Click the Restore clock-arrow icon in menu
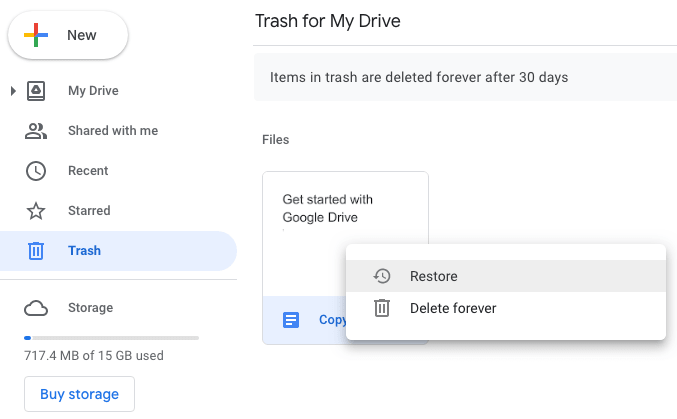The height and width of the screenshot is (419, 677). (x=381, y=277)
